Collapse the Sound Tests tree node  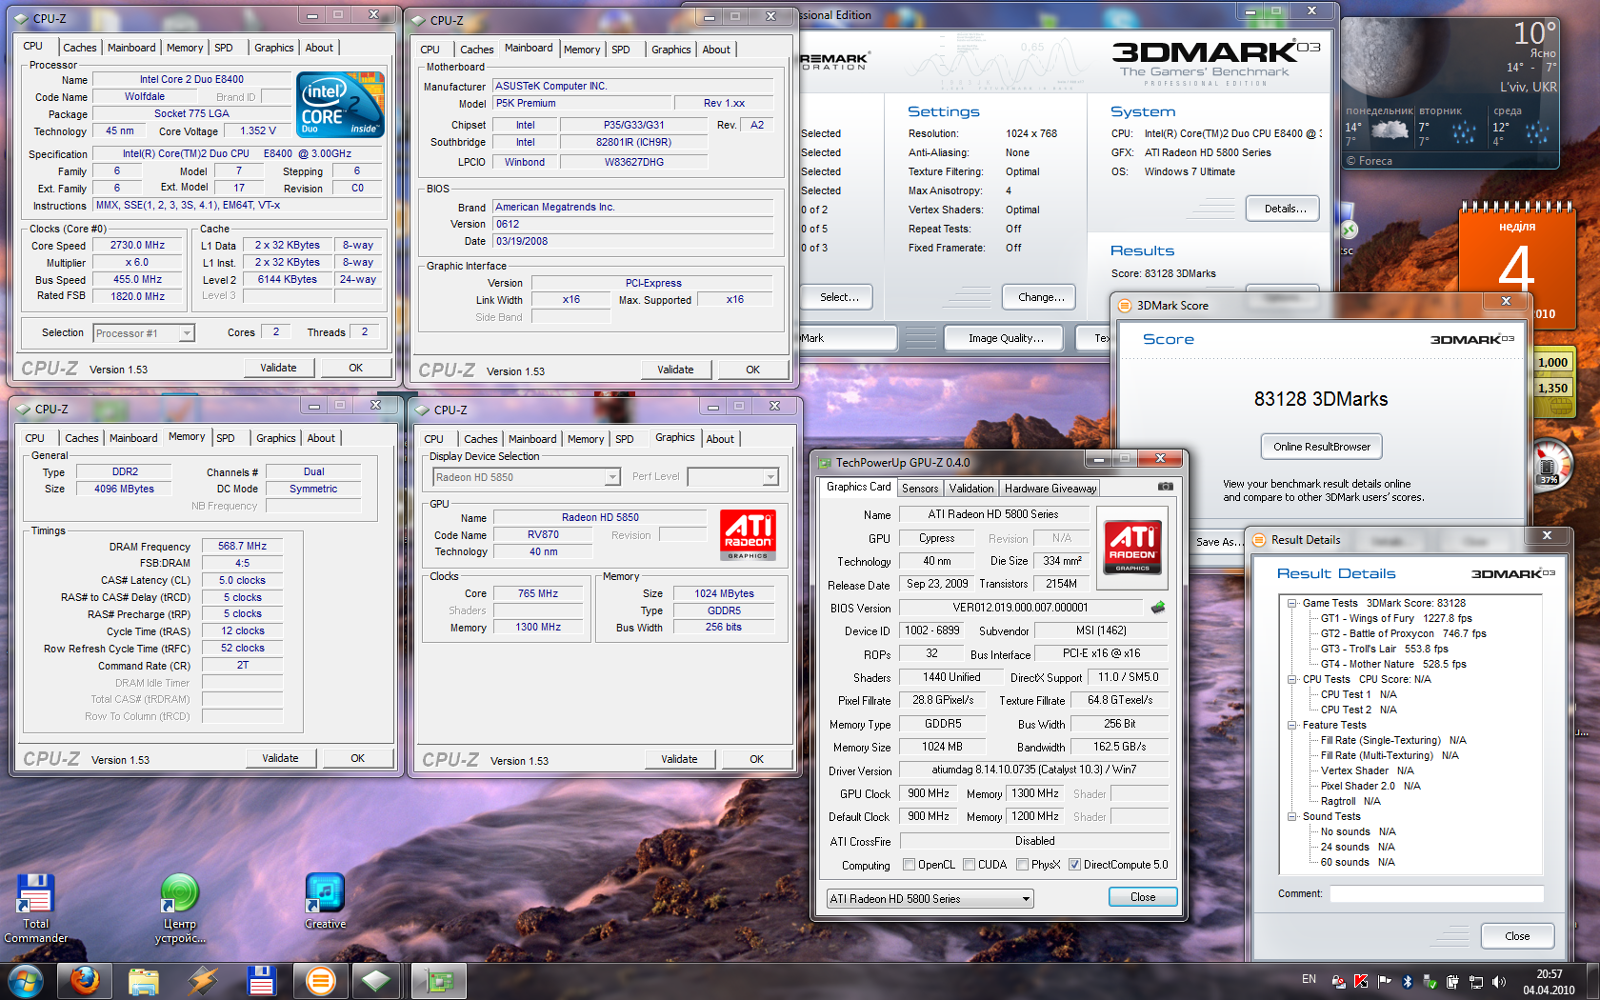[1292, 816]
